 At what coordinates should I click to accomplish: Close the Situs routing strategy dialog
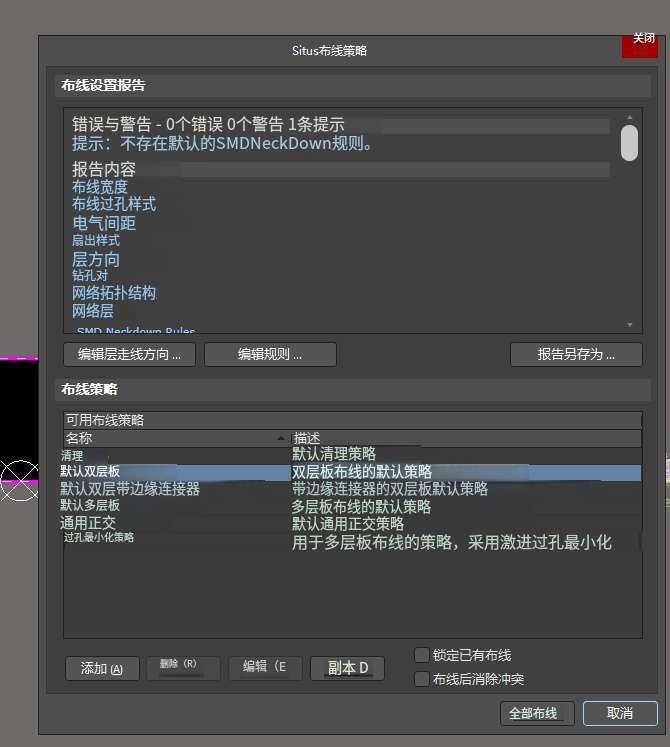pos(640,44)
